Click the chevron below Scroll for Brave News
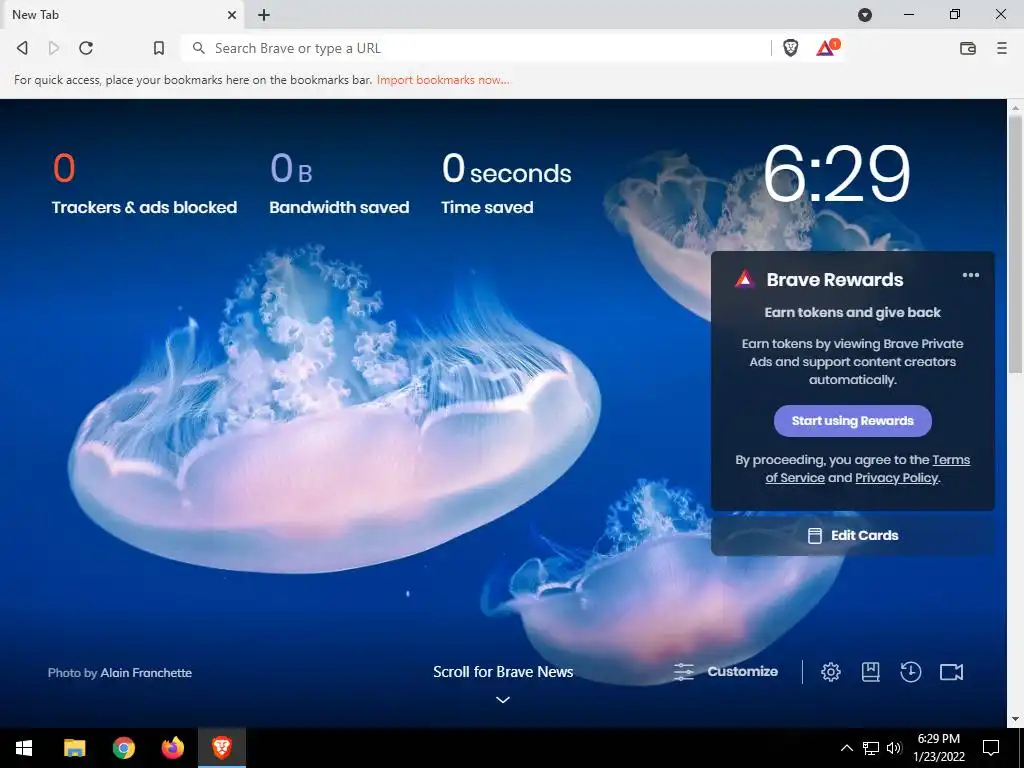Screen dimensions: 1024x768 [502, 699]
